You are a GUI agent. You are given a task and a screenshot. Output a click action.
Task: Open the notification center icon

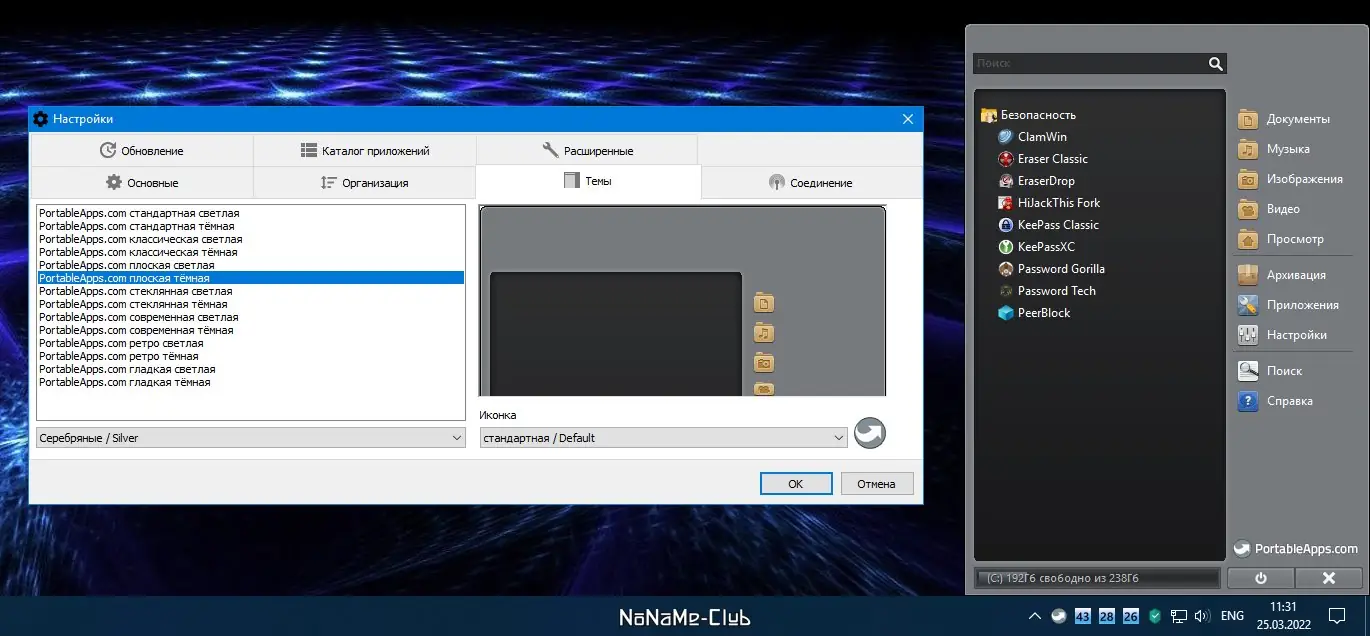pos(1337,616)
